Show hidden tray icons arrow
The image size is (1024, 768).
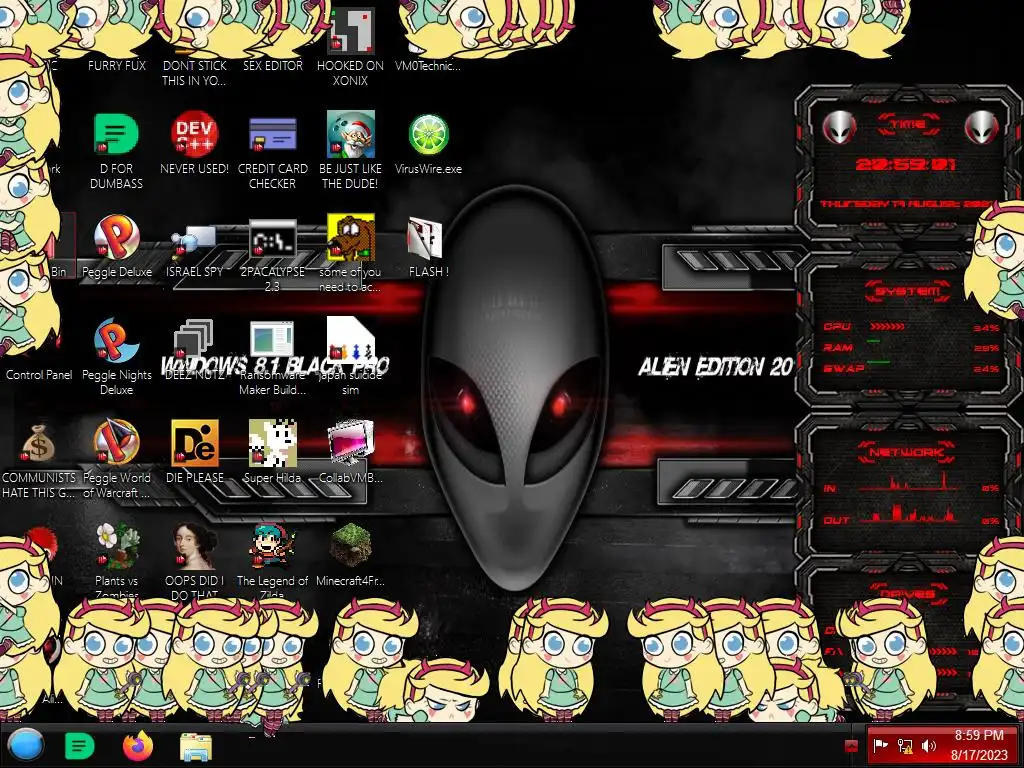(x=852, y=746)
